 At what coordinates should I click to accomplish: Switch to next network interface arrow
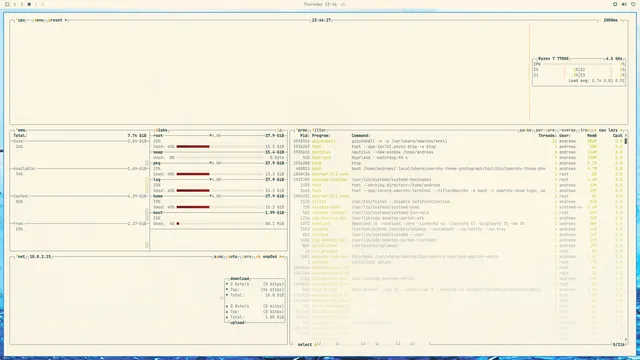click(282, 257)
